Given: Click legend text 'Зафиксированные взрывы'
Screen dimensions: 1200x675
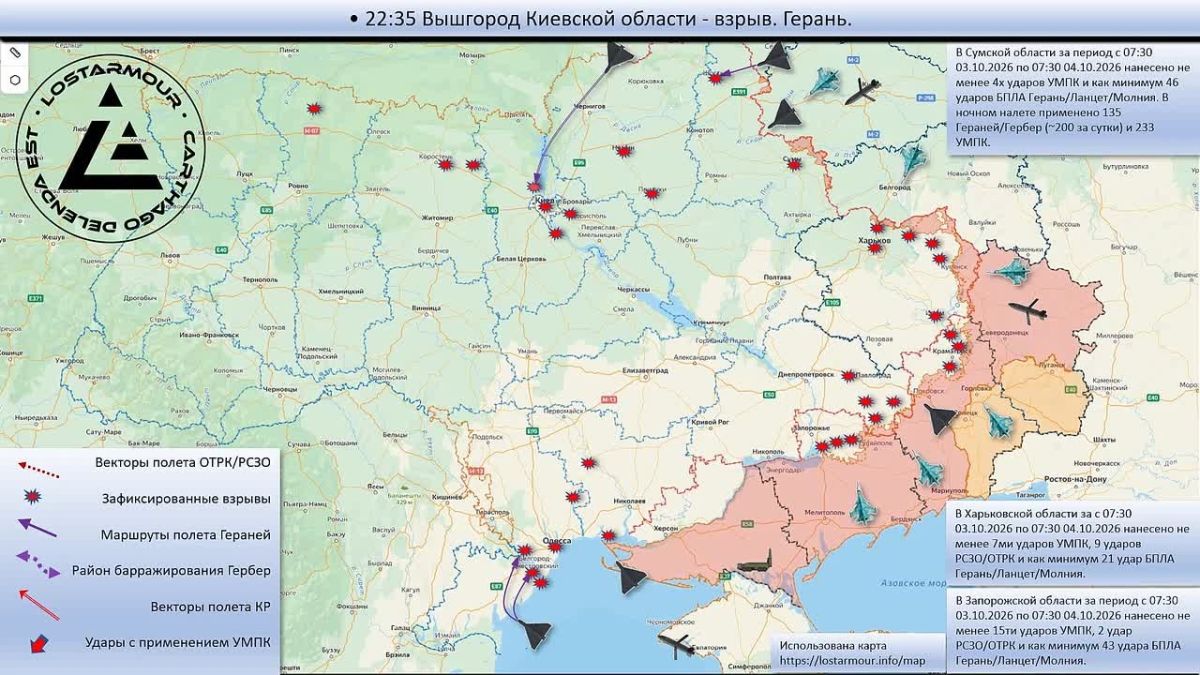Looking at the screenshot, I should [185, 498].
